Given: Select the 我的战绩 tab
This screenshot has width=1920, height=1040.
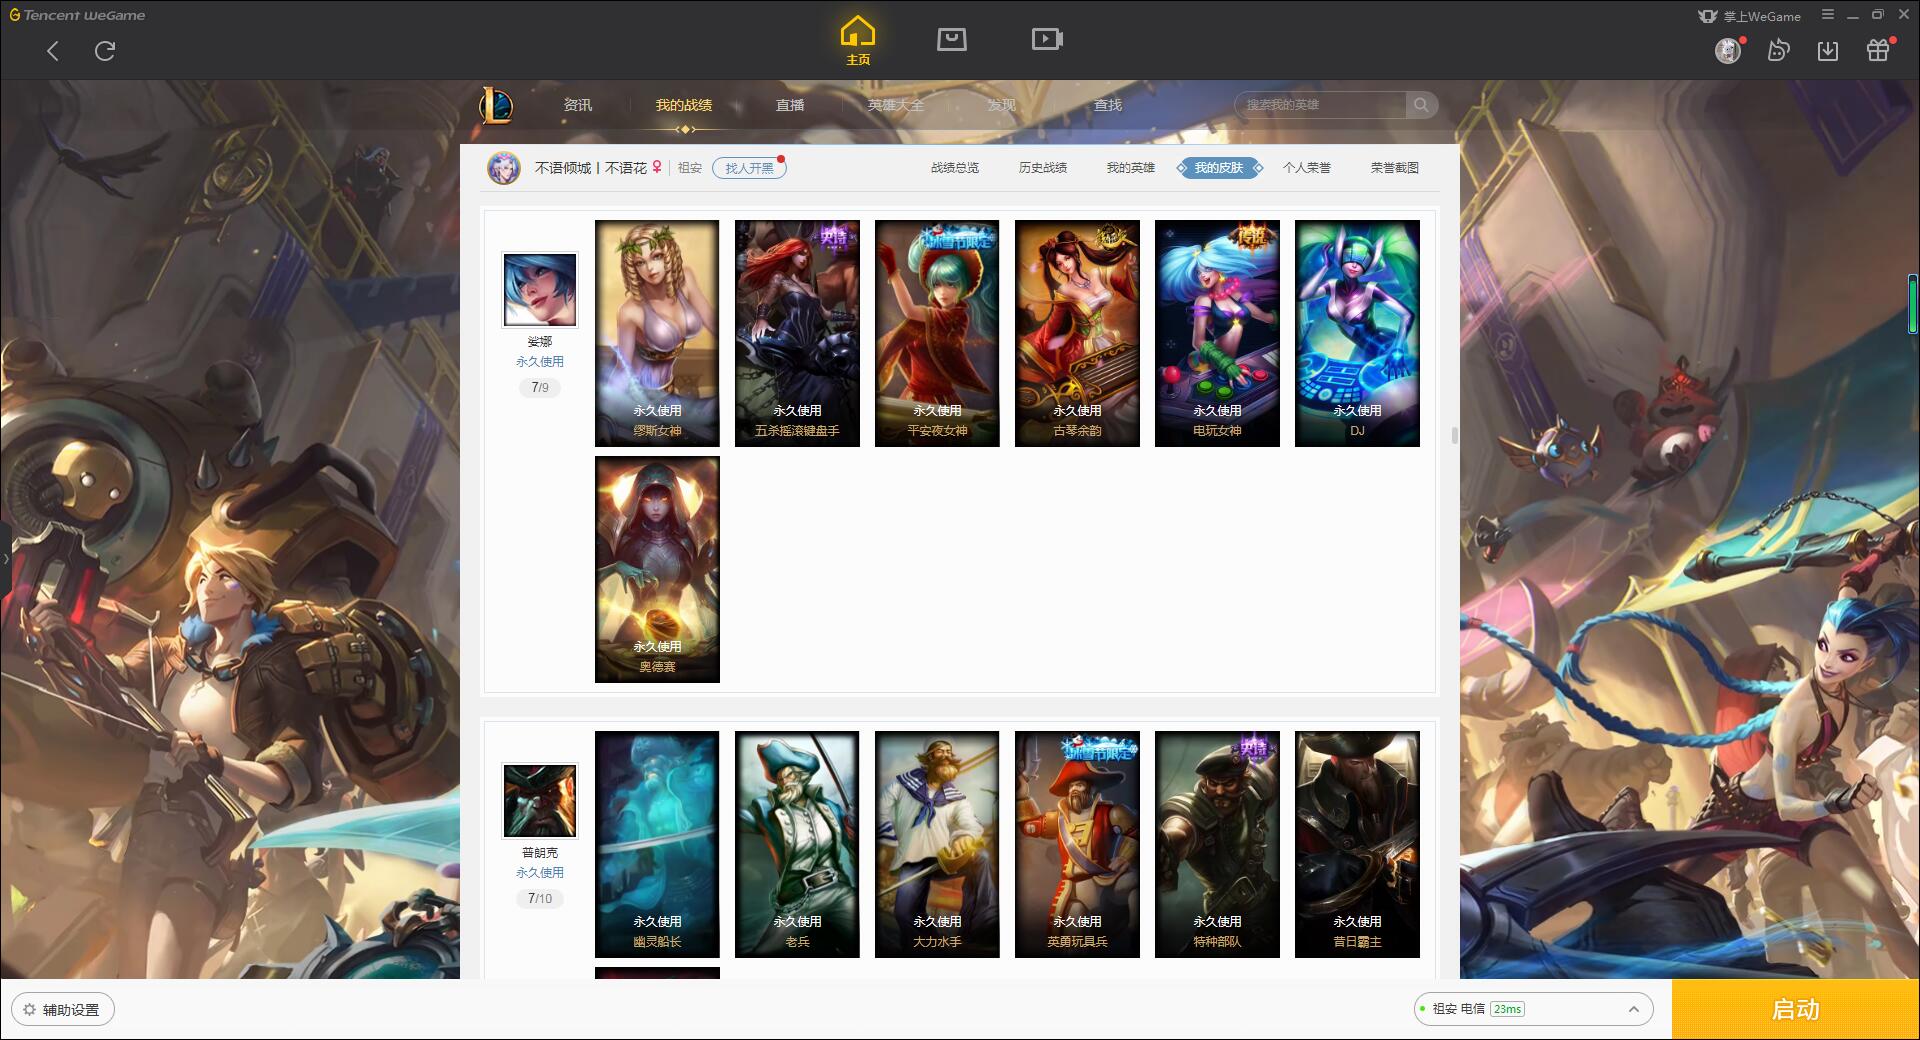Looking at the screenshot, I should point(684,105).
